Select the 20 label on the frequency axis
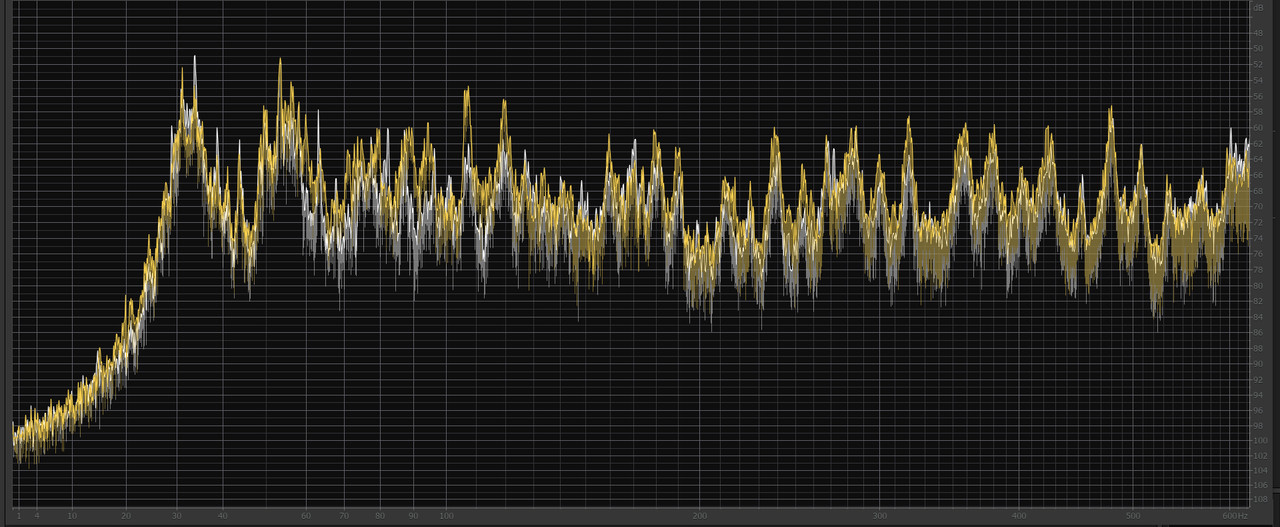 (x=126, y=516)
